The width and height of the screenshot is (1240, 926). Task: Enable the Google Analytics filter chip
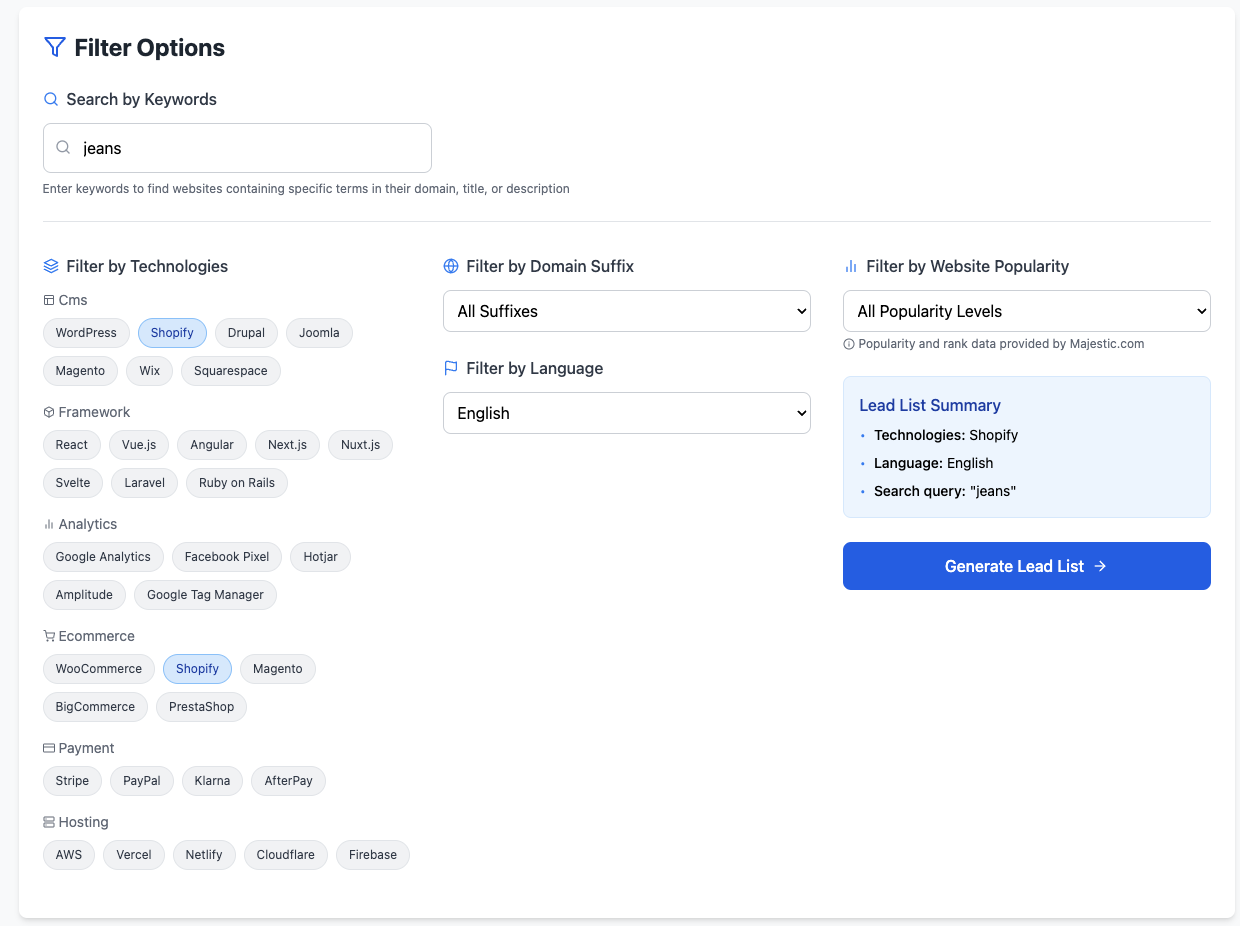coord(103,557)
